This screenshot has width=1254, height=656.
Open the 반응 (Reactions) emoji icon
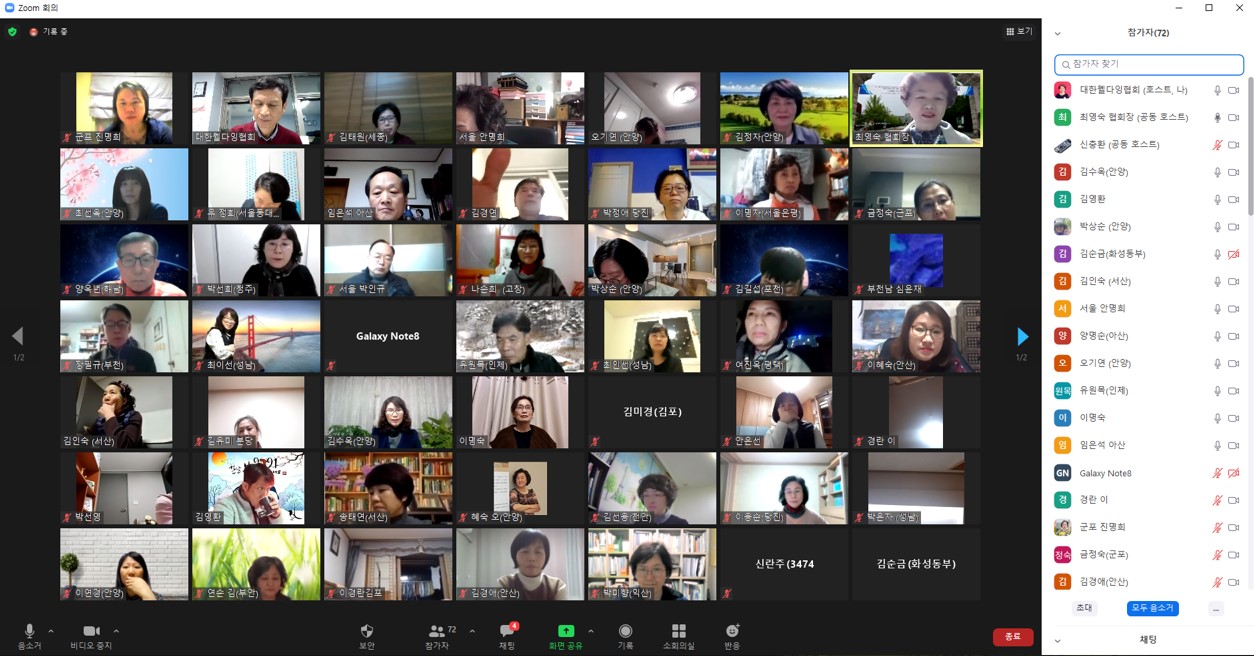732,632
